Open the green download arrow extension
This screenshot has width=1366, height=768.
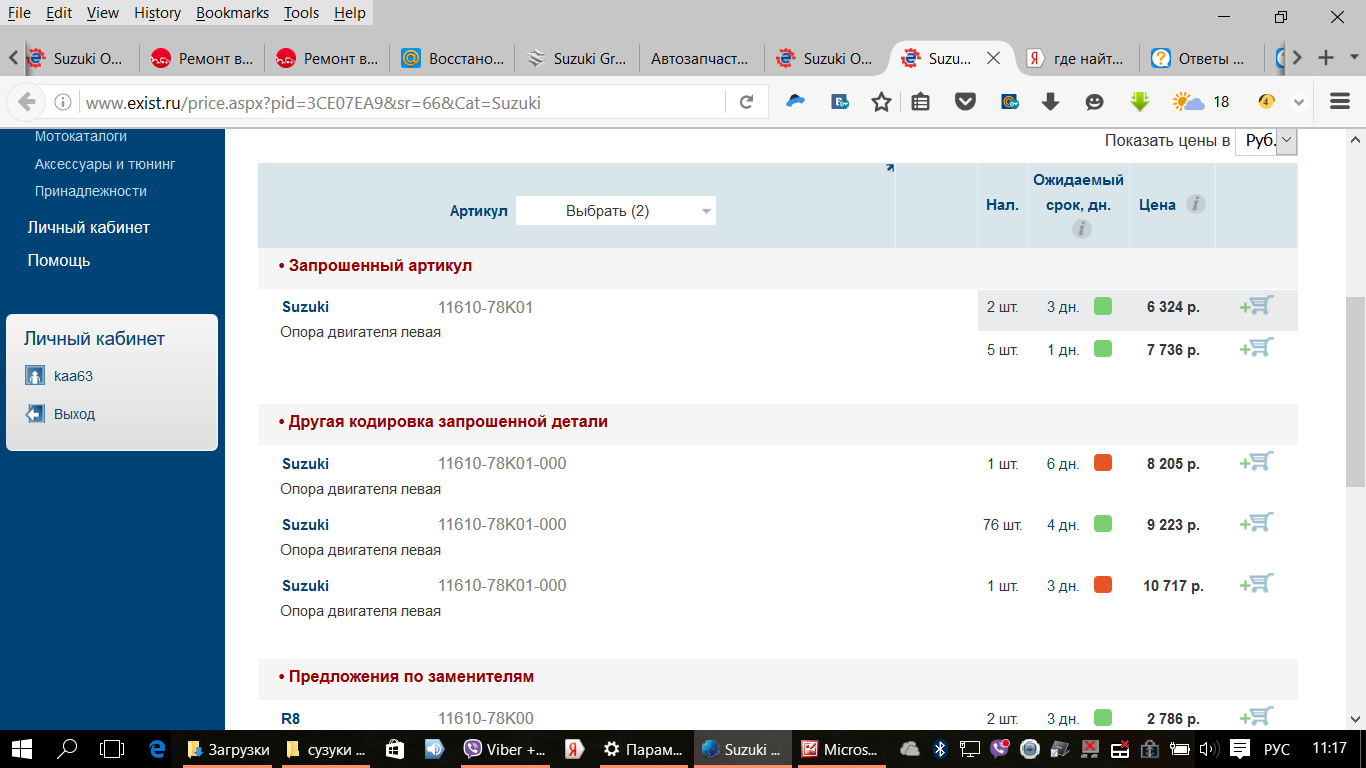coord(1139,102)
